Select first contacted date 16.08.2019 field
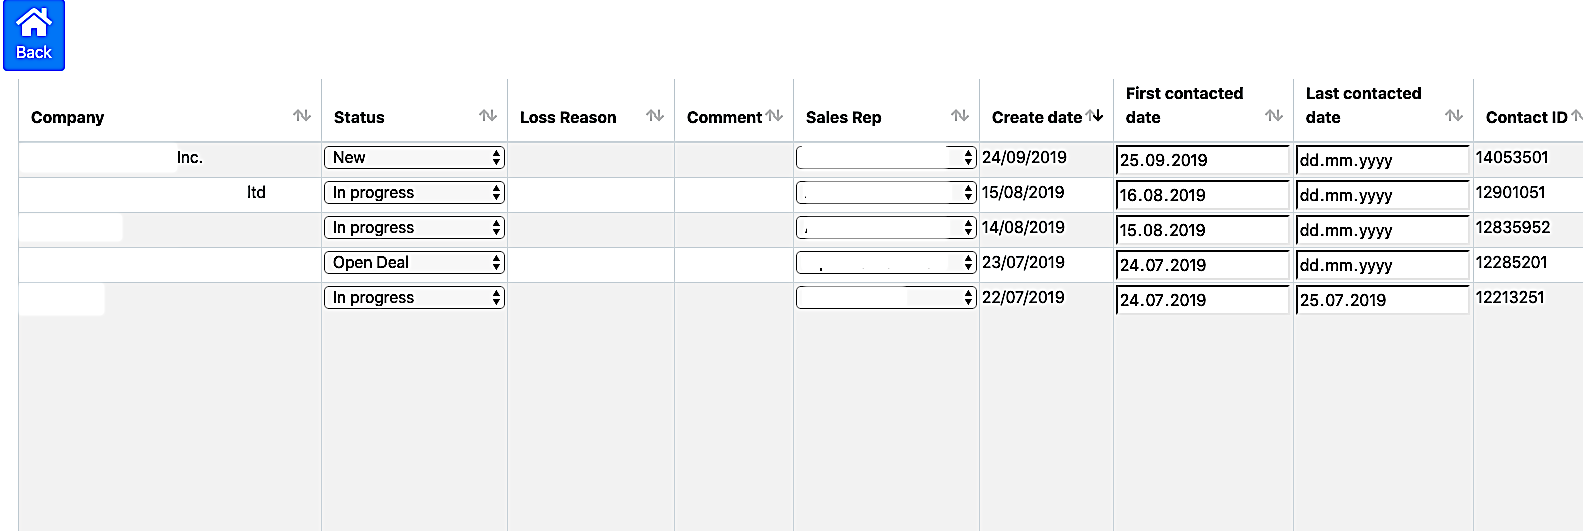This screenshot has width=1583, height=531. [x=1202, y=195]
